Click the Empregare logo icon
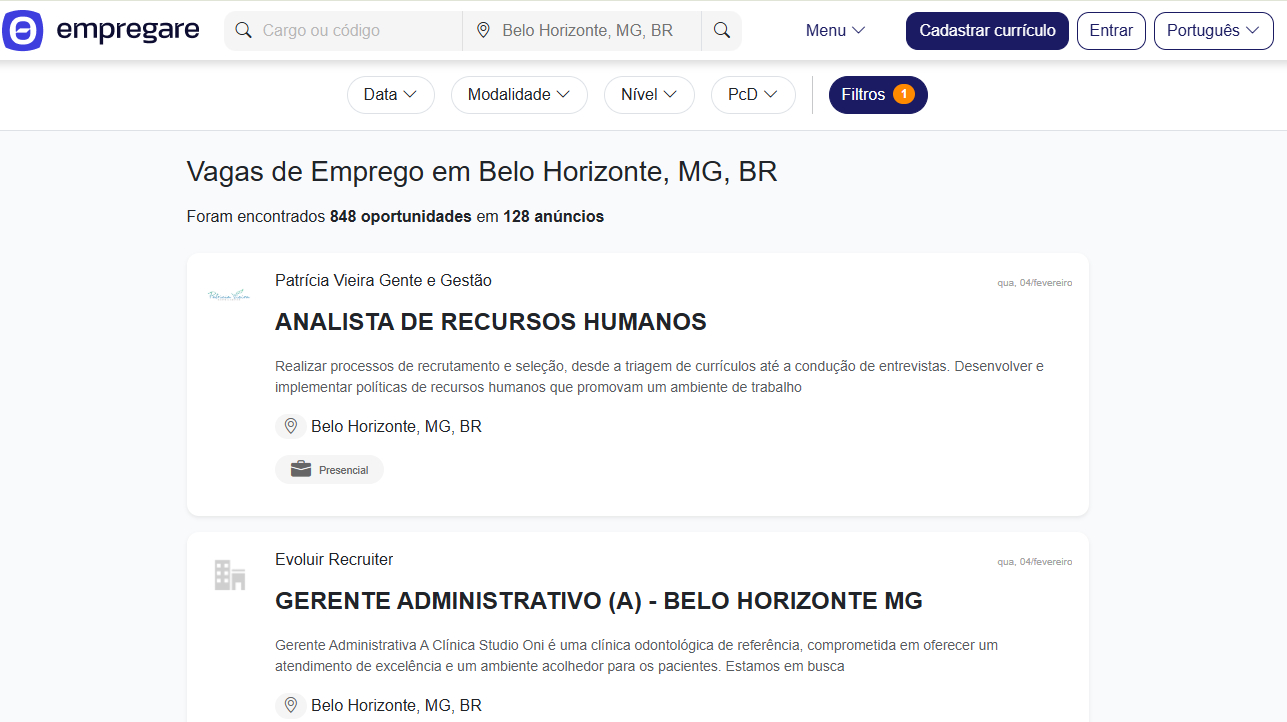This screenshot has height=722, width=1287. tap(23, 31)
